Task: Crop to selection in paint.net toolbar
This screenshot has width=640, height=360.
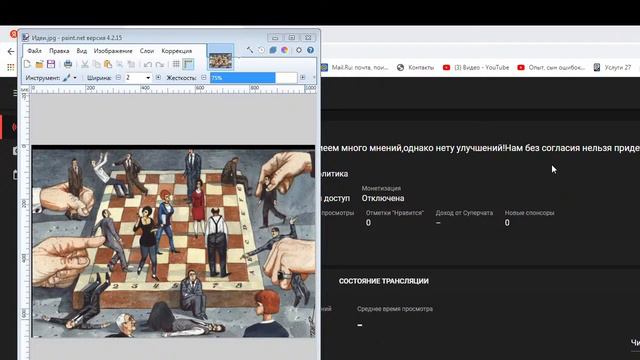Action: pyautogui.click(x=120, y=64)
